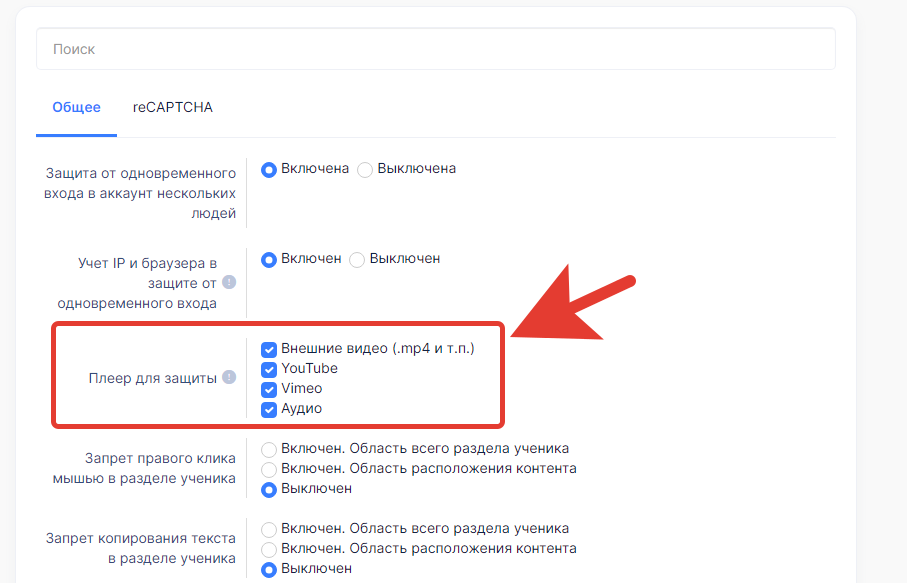Viewport: 907px width, 583px height.
Task: Switch to the Общее tab
Action: (x=76, y=108)
